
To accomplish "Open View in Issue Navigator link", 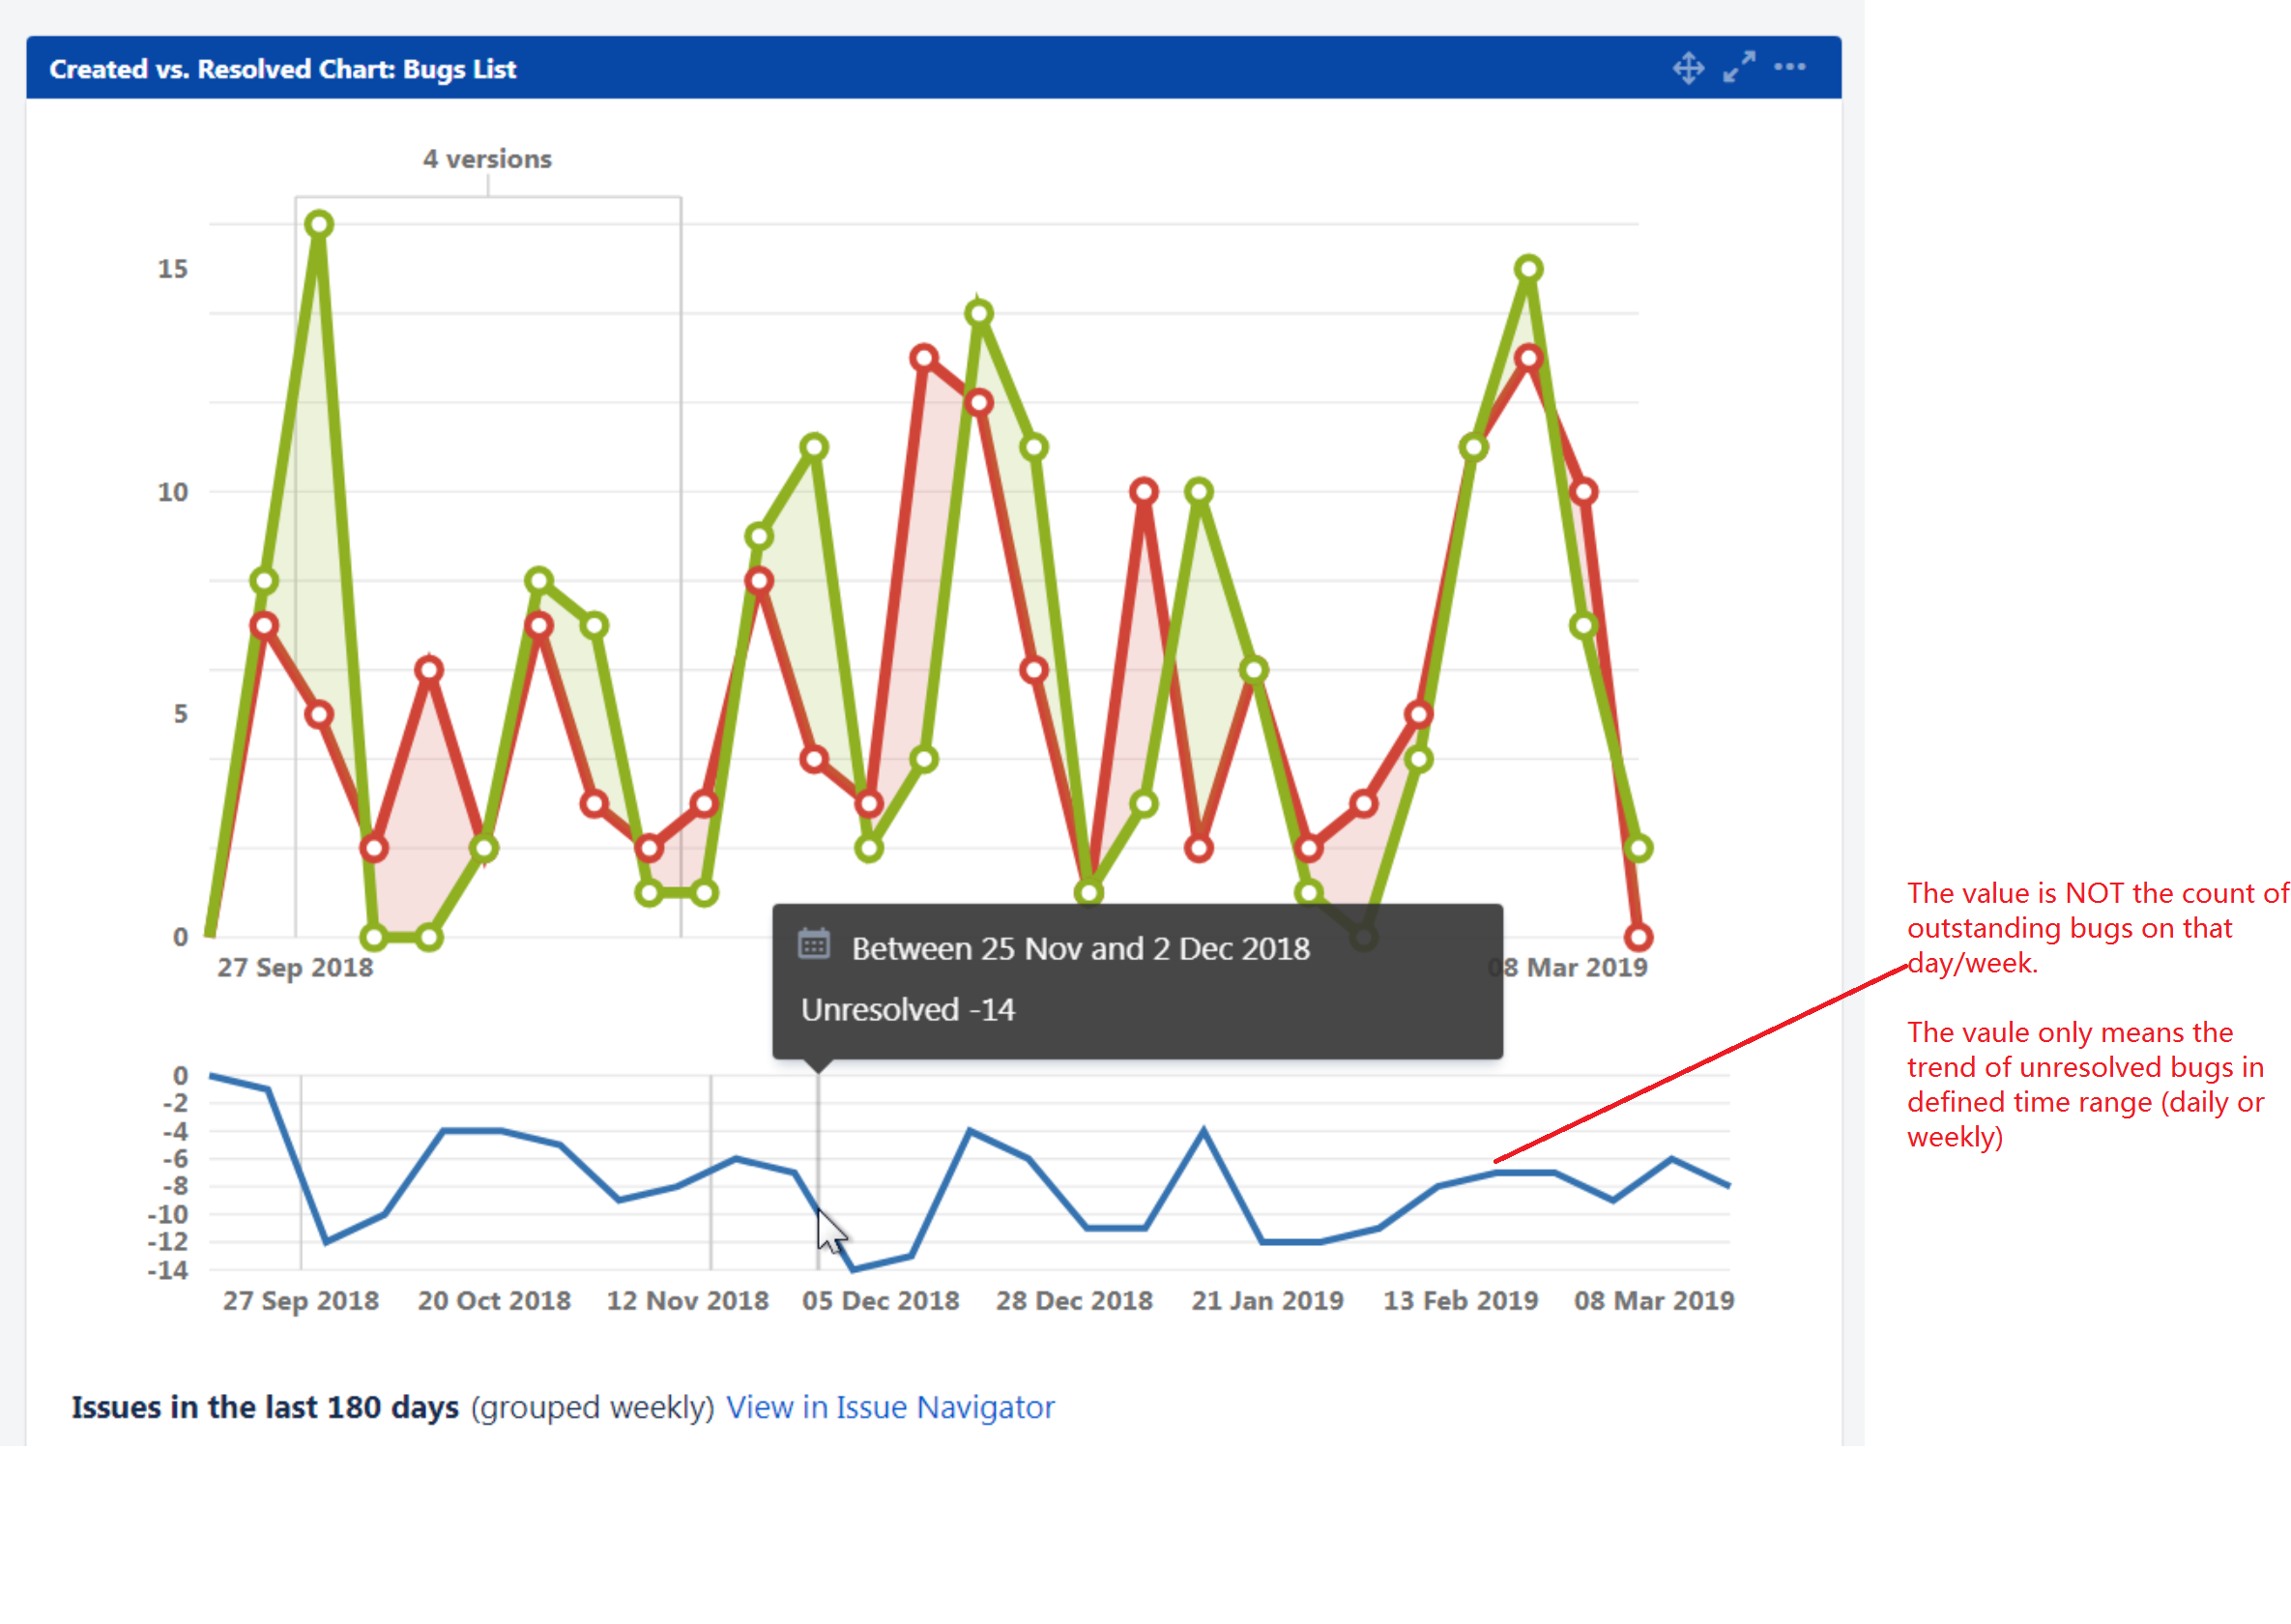I will [x=890, y=1407].
